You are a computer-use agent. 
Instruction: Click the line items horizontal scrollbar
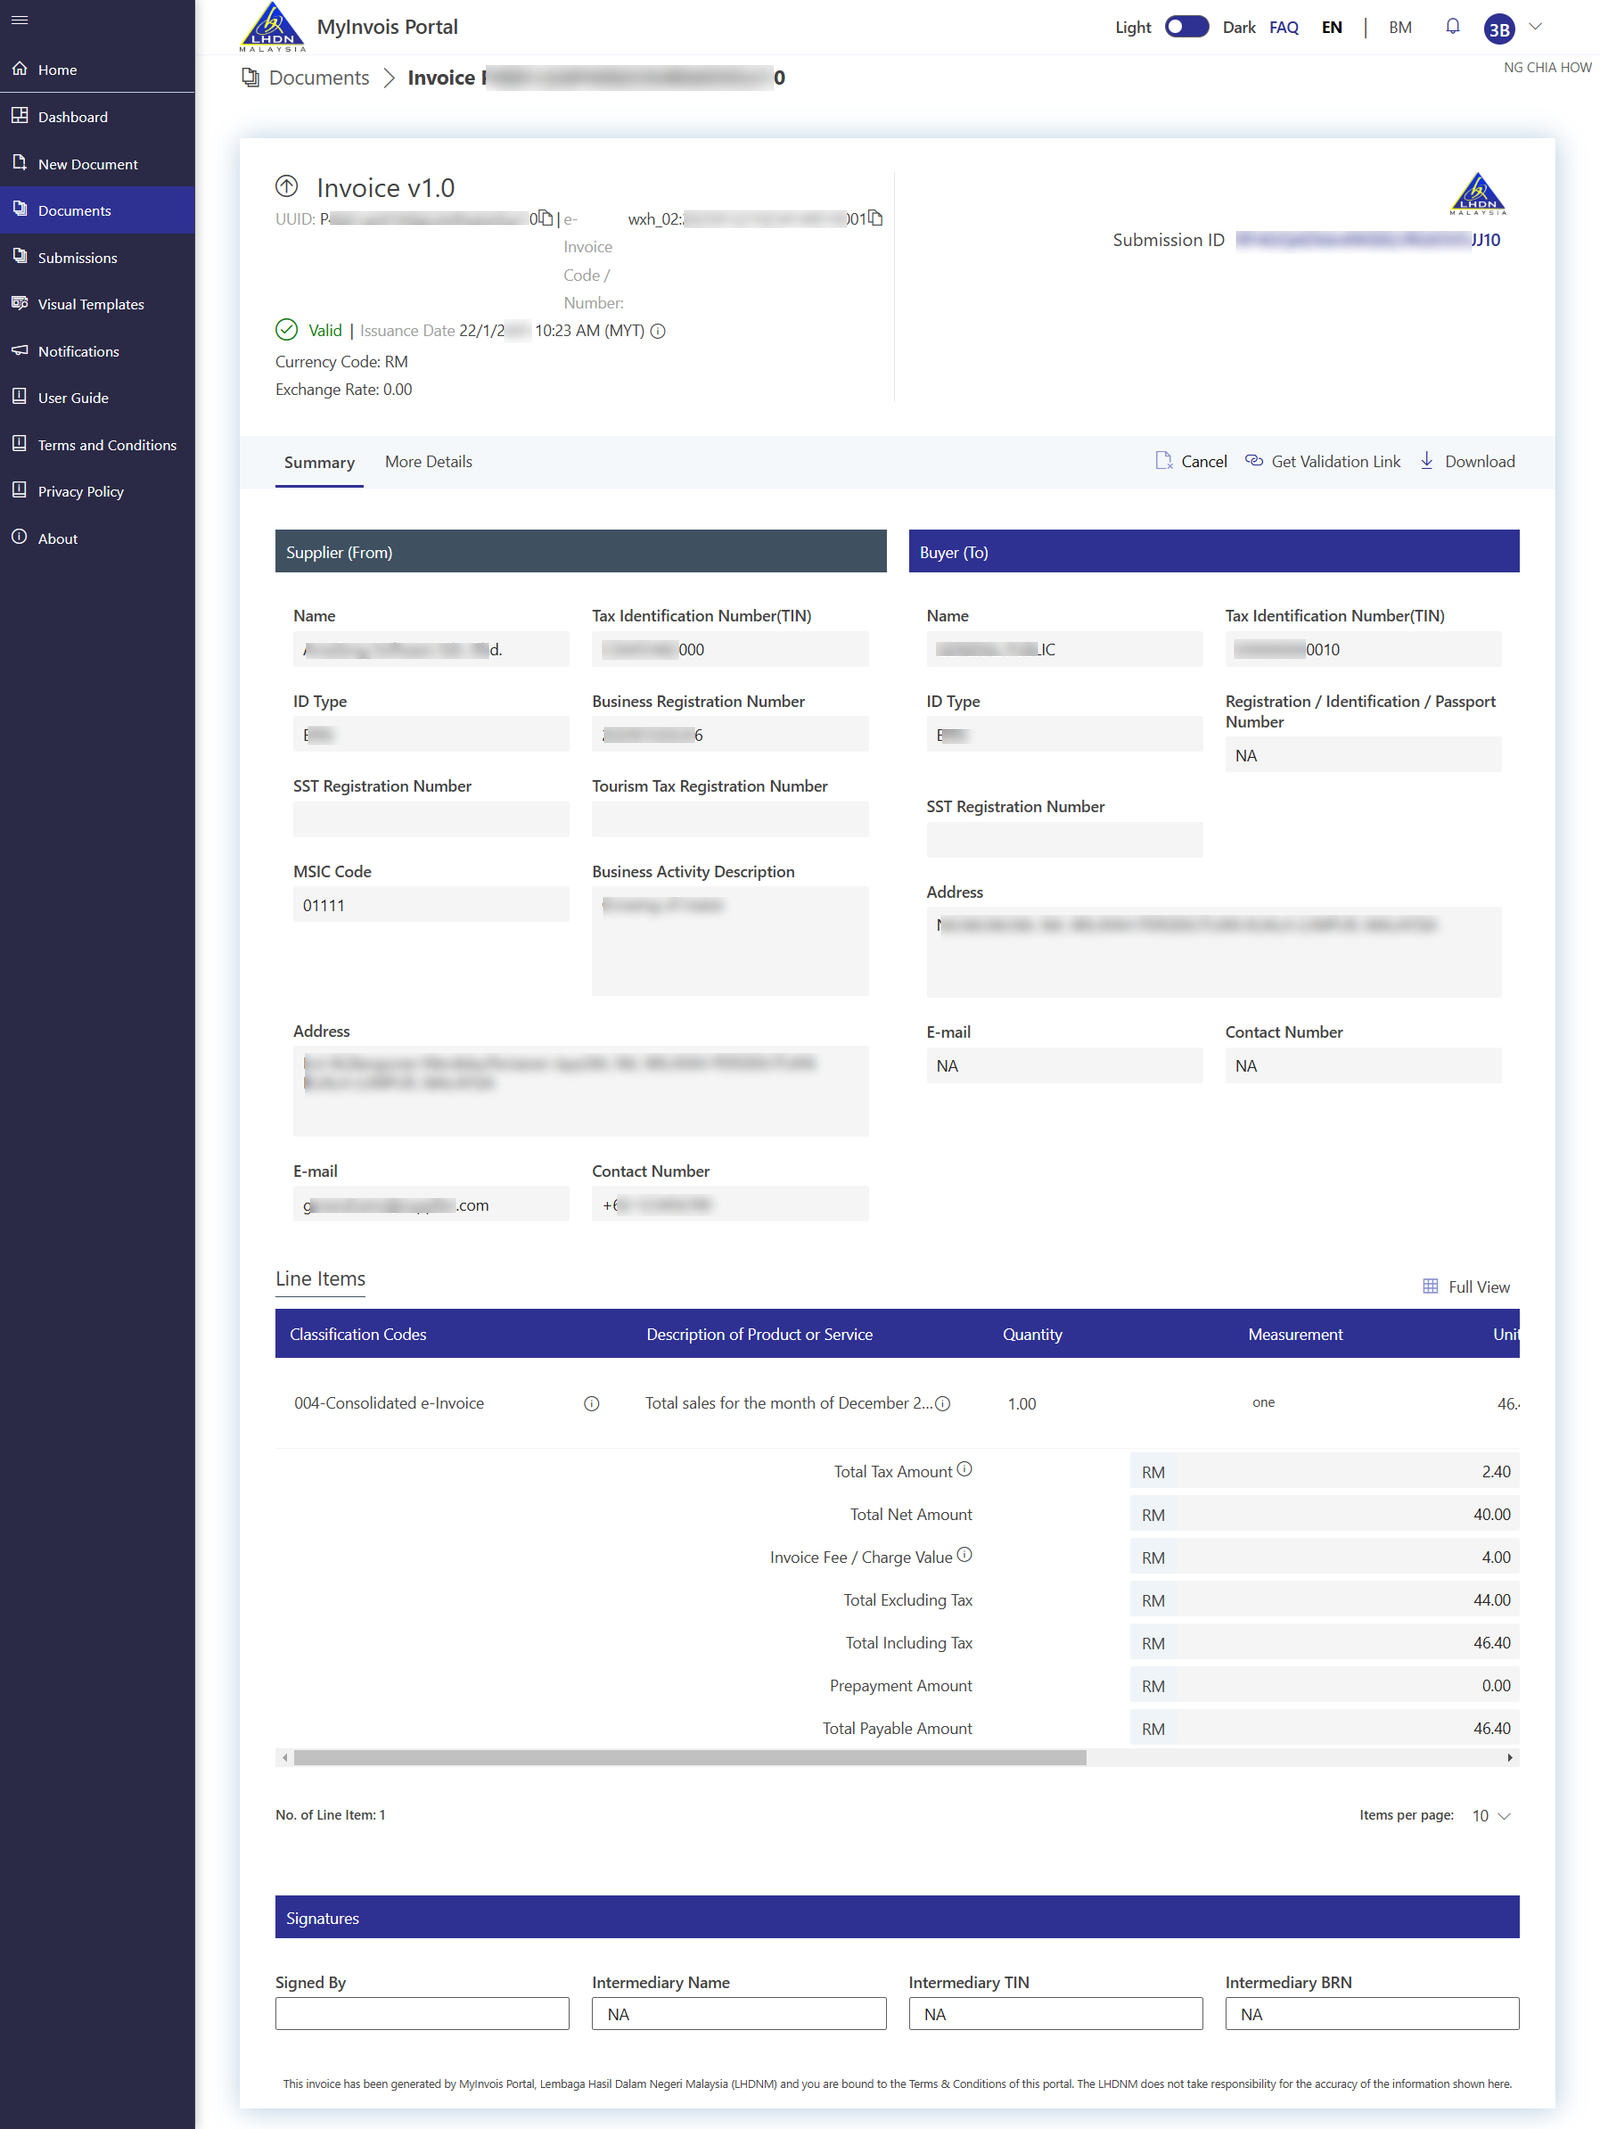[x=690, y=1757]
